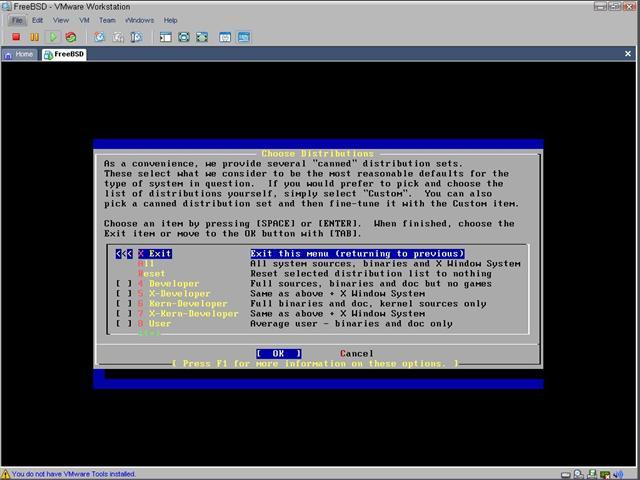This screenshot has height=480, width=640.
Task: Click the hard disk status icon
Action: point(566,475)
